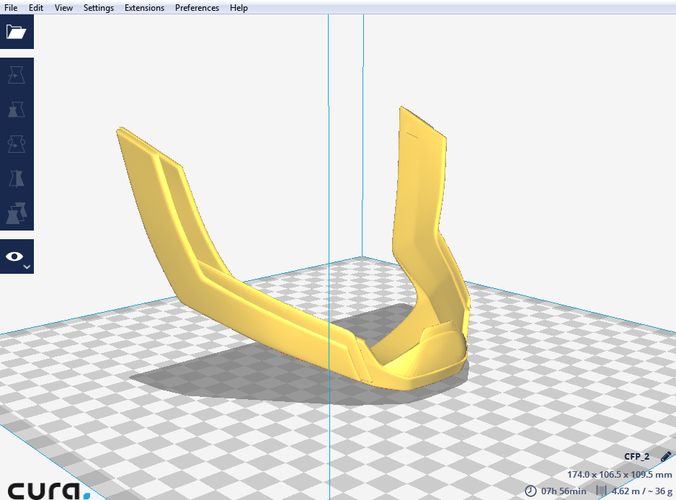Open the Settings menu
The height and width of the screenshot is (500, 676).
(98, 8)
